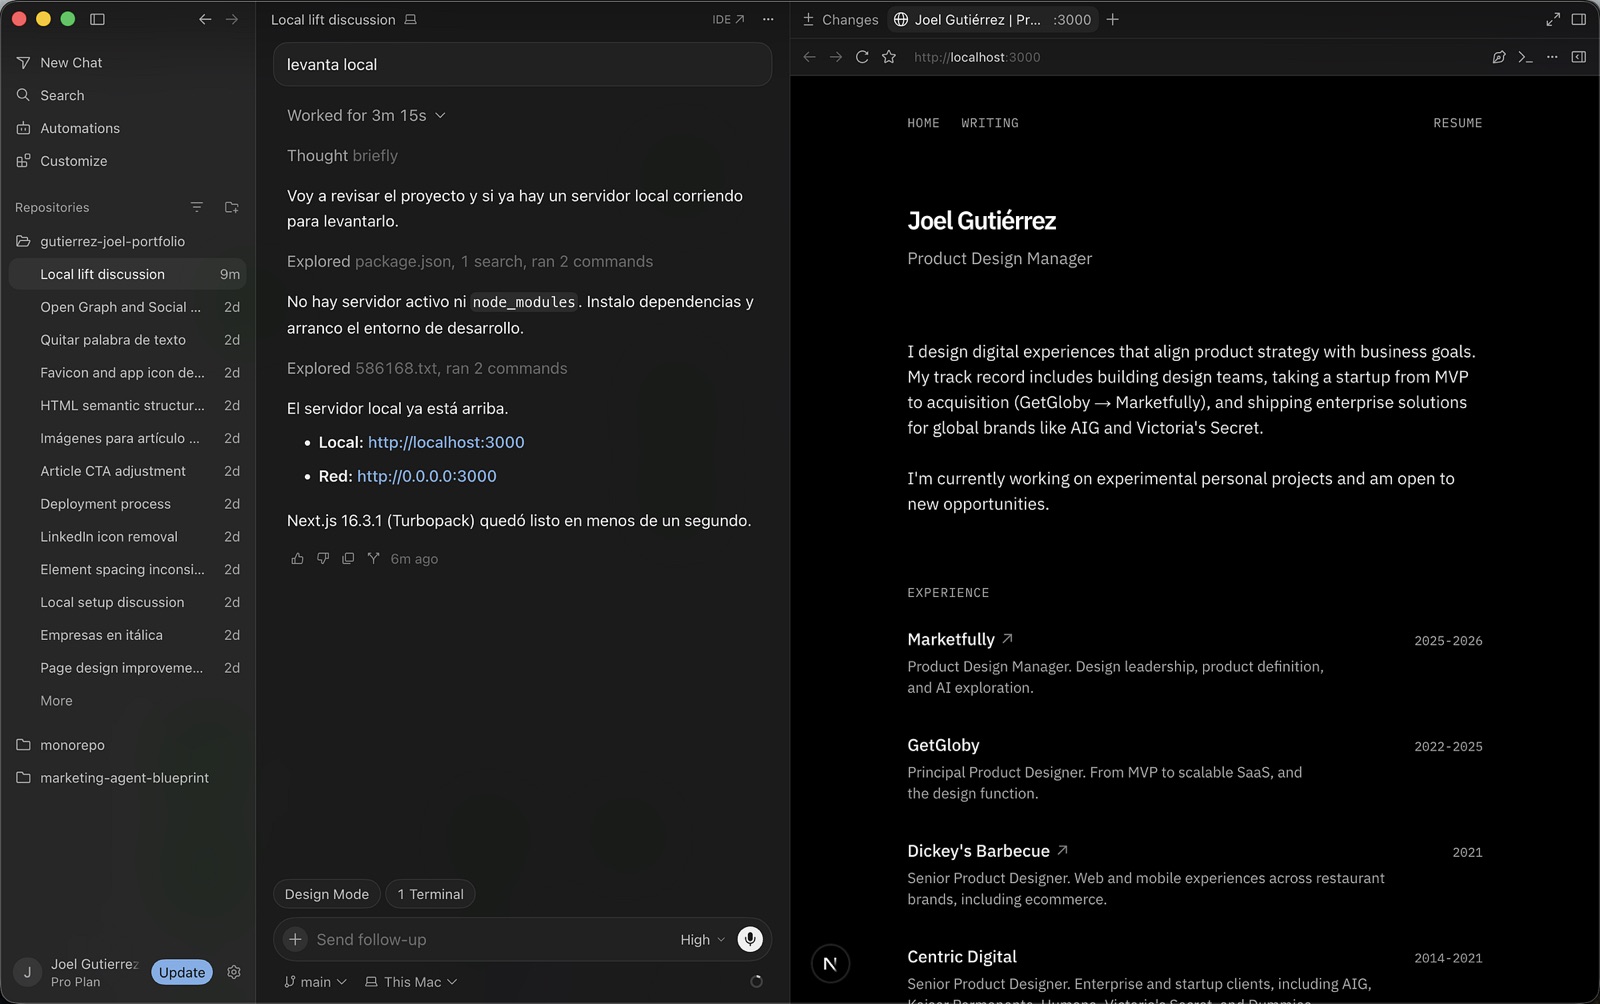Open the Deployment process chat
The width and height of the screenshot is (1600, 1004).
[x=127, y=504]
